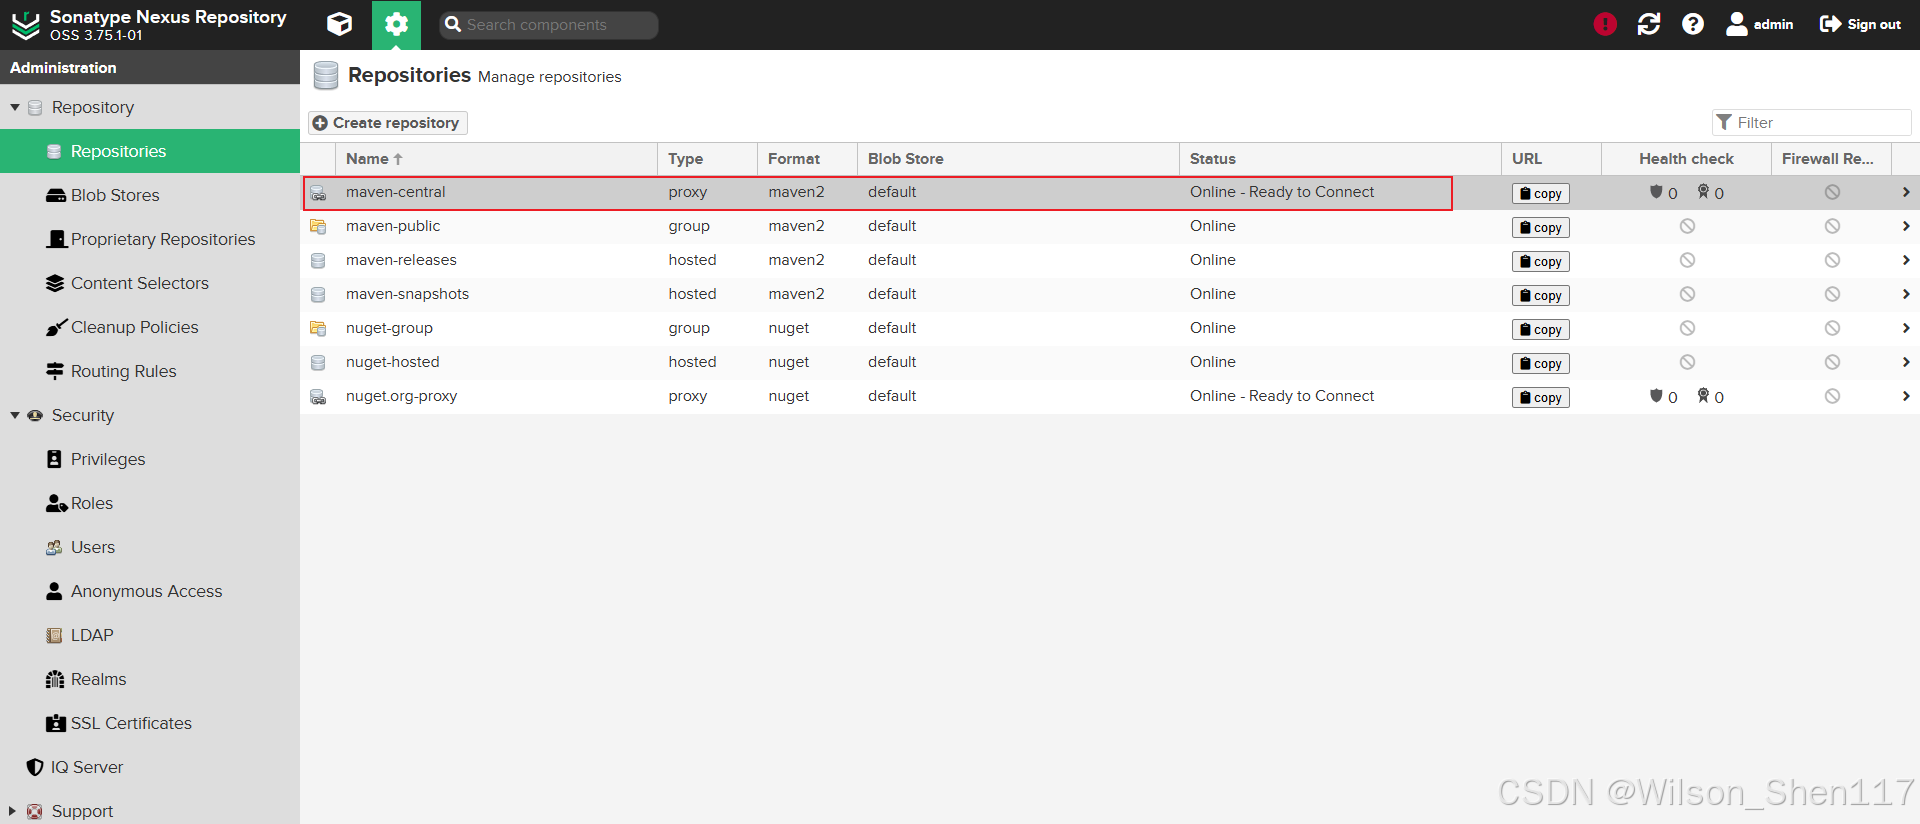Open Proprietary Repositories menu item
Screen dimensions: 1920x824
click(x=150, y=239)
